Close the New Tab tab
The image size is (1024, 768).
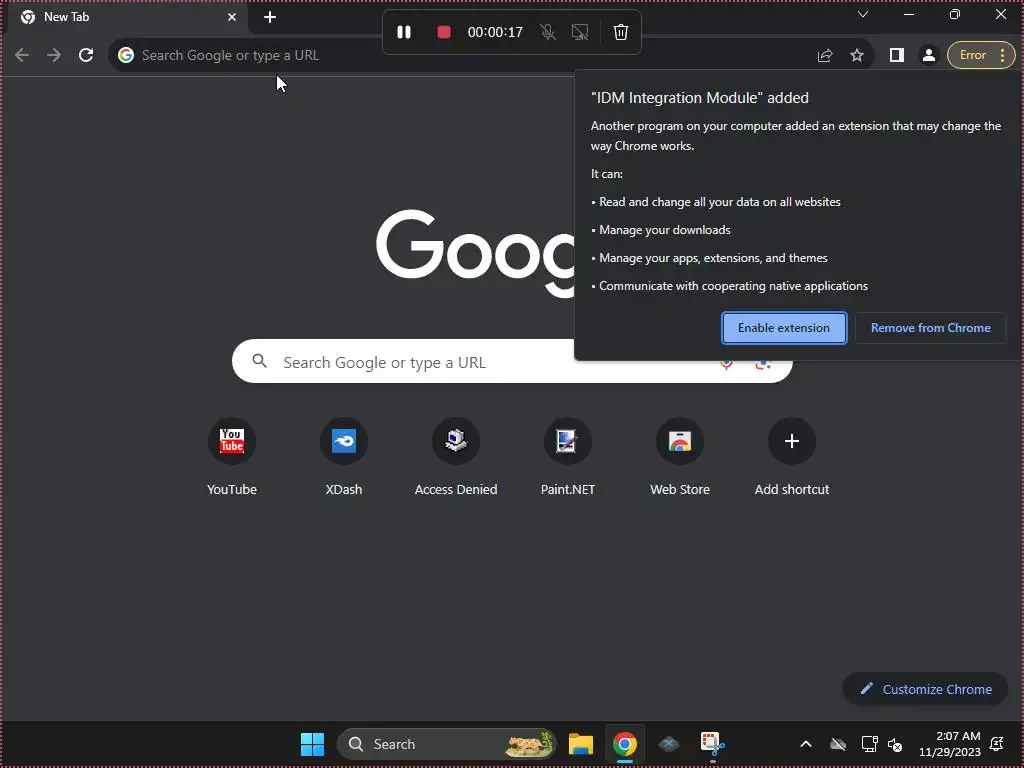(232, 17)
